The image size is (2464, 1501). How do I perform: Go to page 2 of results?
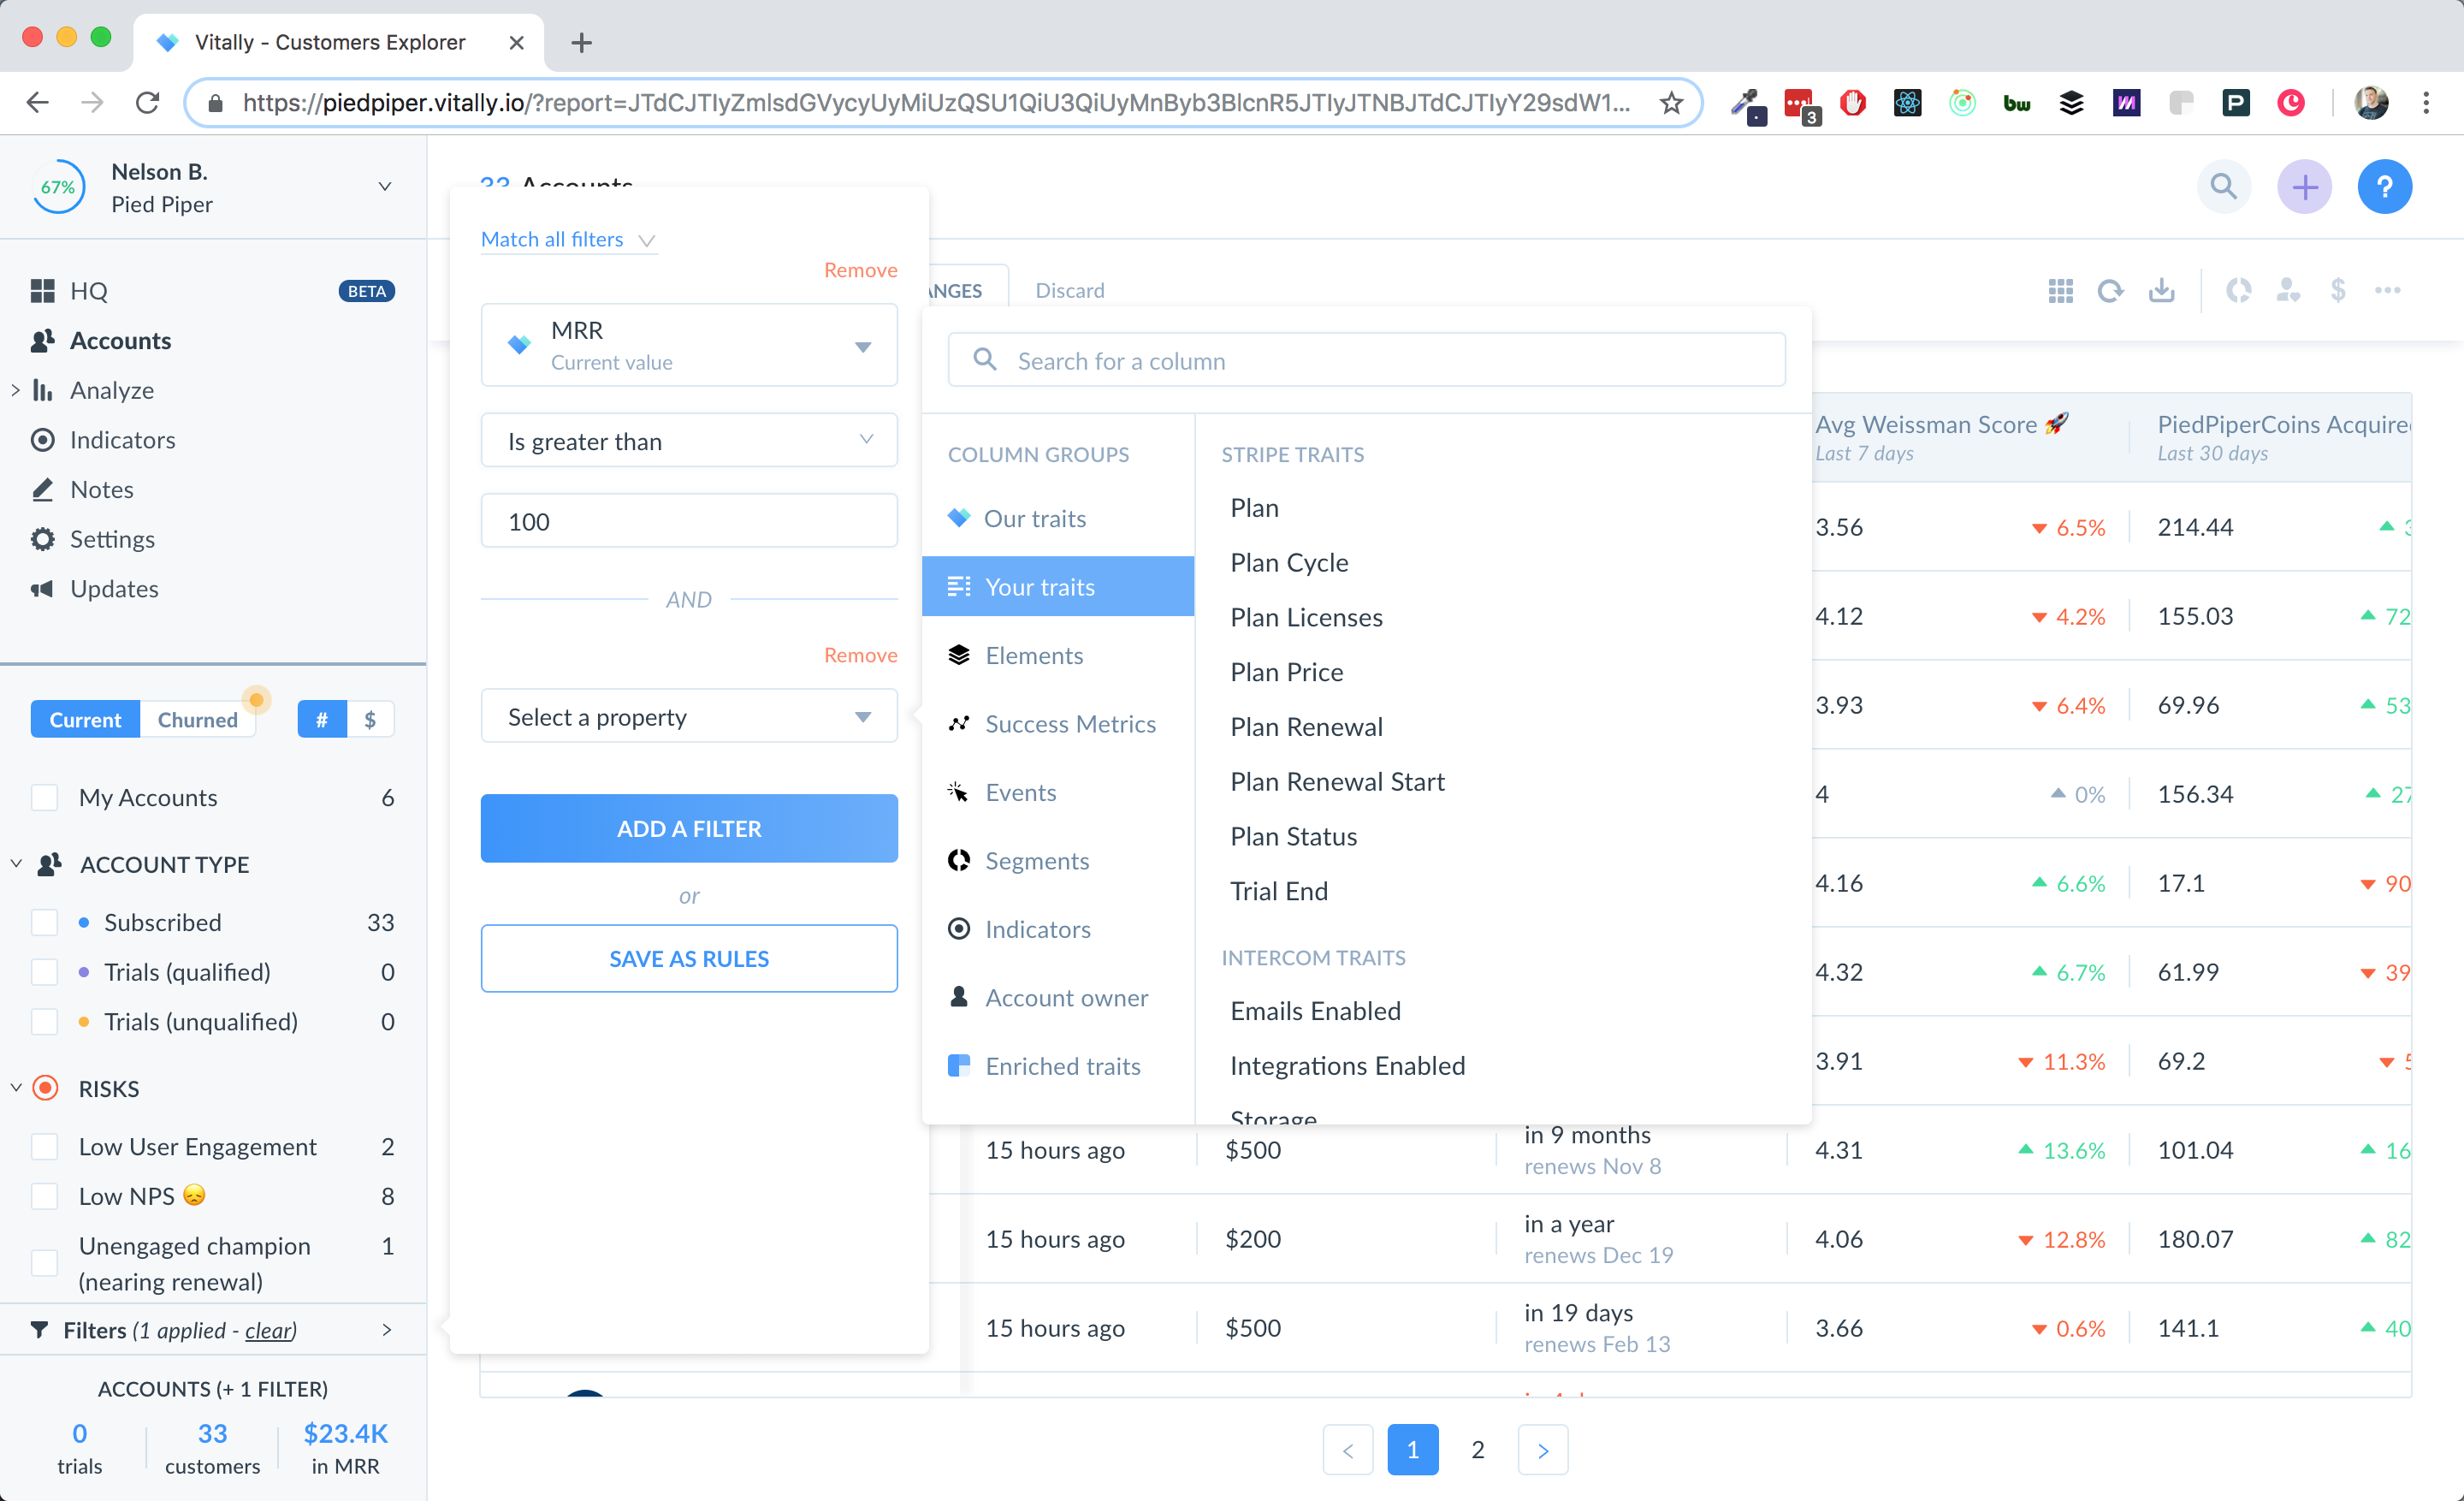click(1477, 1450)
